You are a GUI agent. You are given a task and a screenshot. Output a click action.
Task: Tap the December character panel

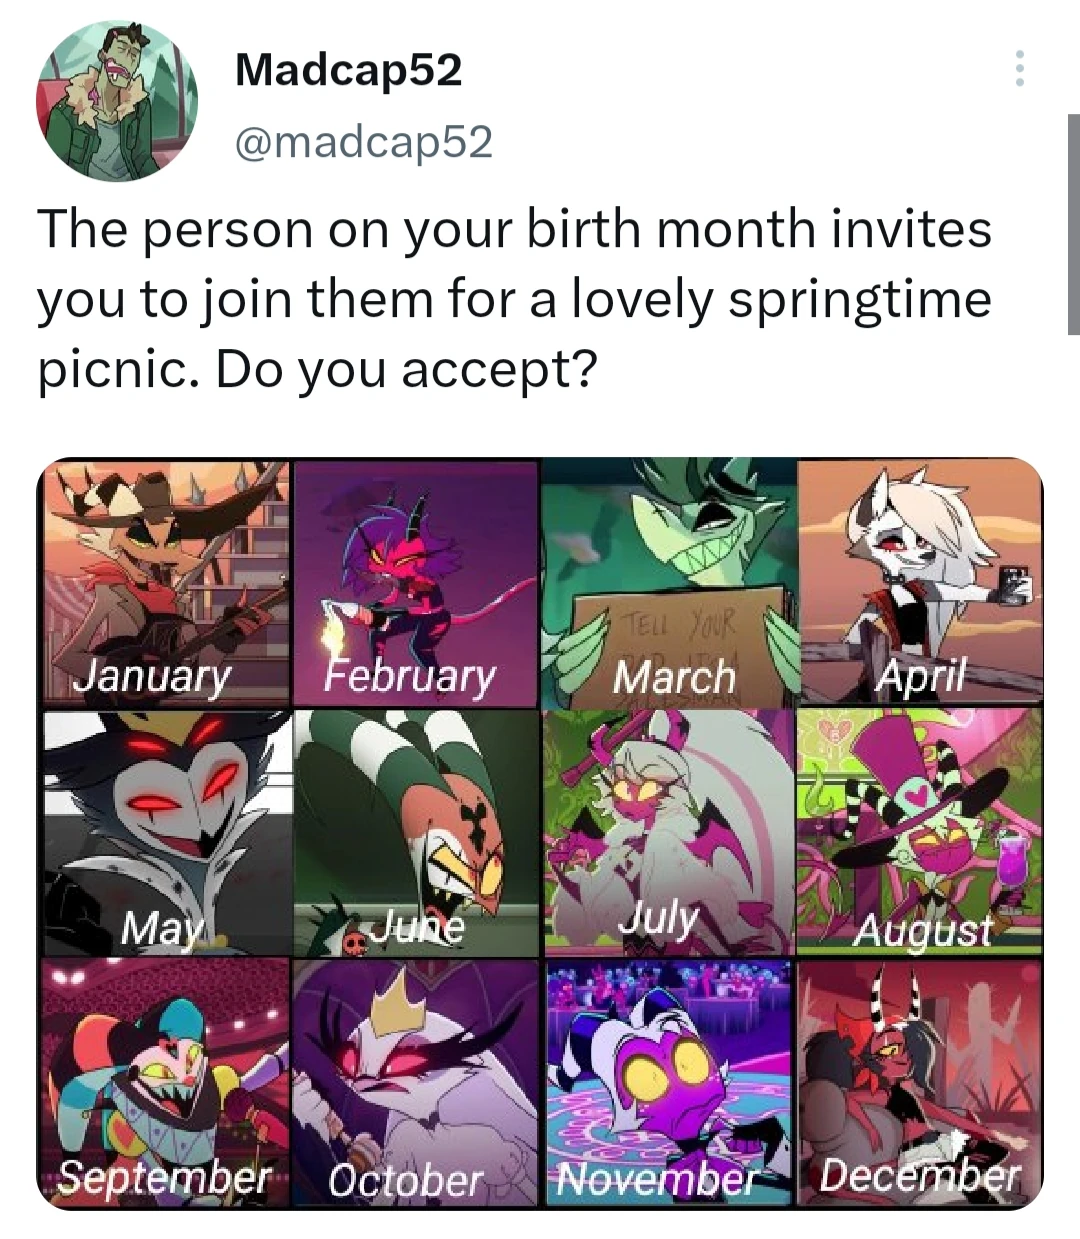[x=920, y=1082]
